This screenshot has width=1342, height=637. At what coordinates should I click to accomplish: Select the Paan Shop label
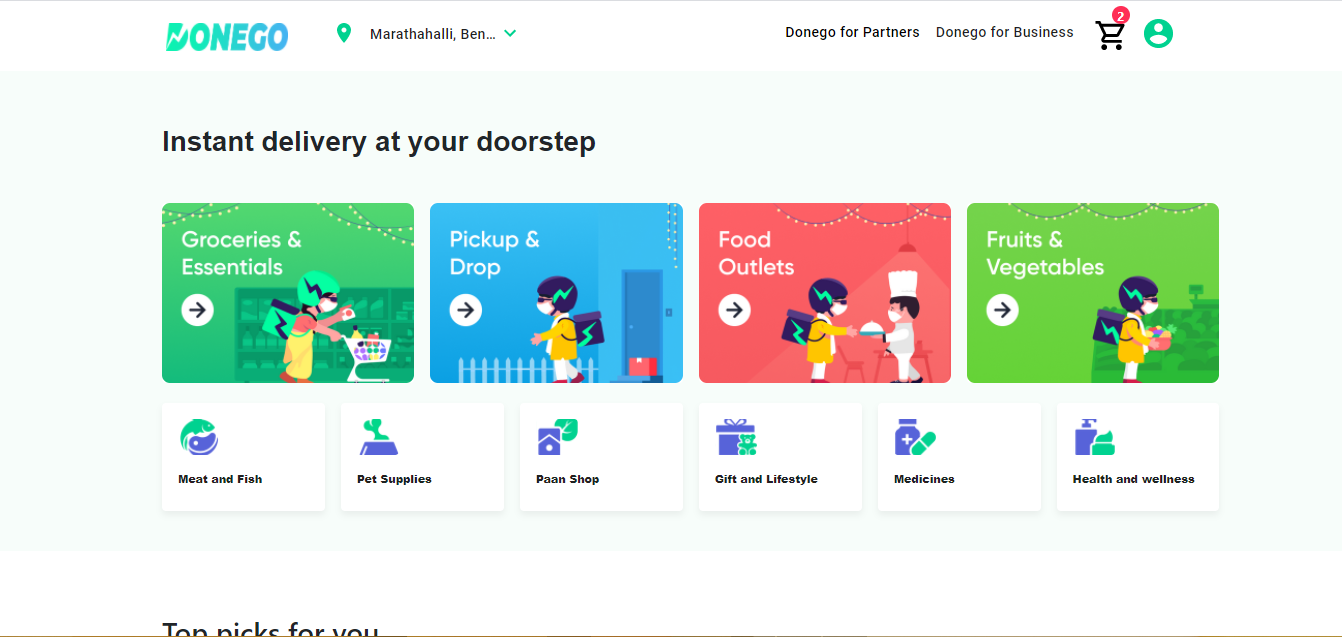(567, 479)
